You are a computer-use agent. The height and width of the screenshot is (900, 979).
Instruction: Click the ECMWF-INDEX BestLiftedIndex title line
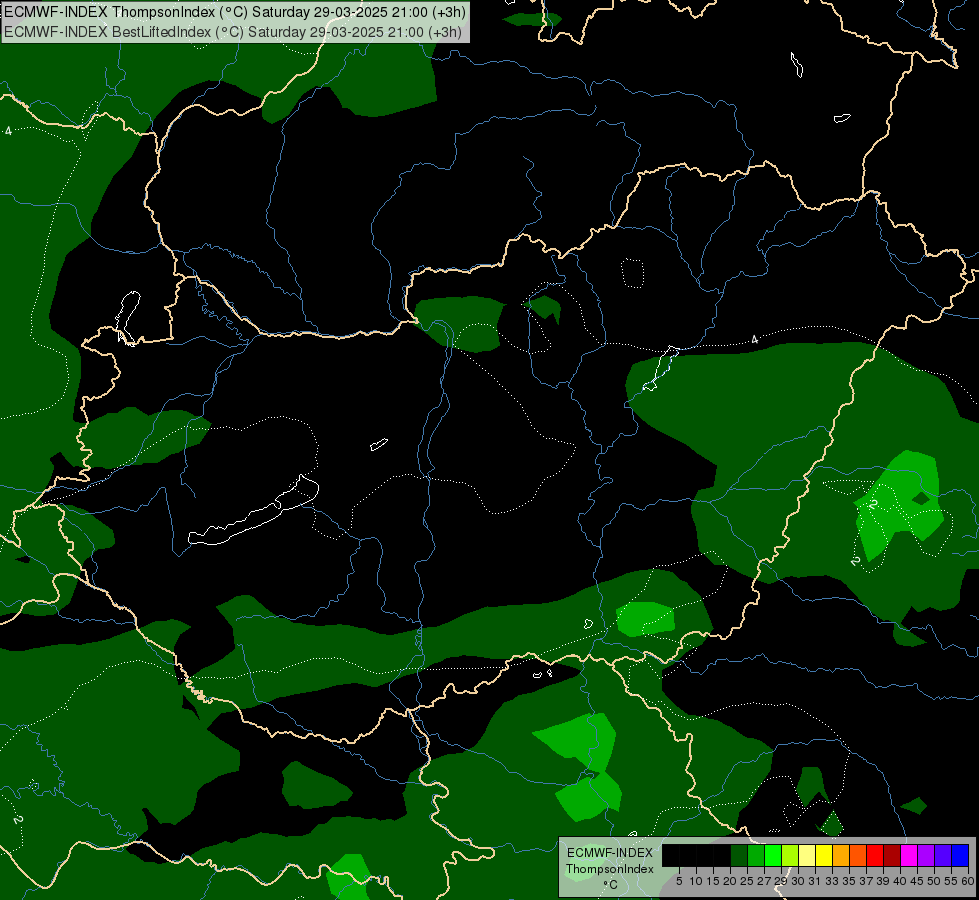(232, 32)
